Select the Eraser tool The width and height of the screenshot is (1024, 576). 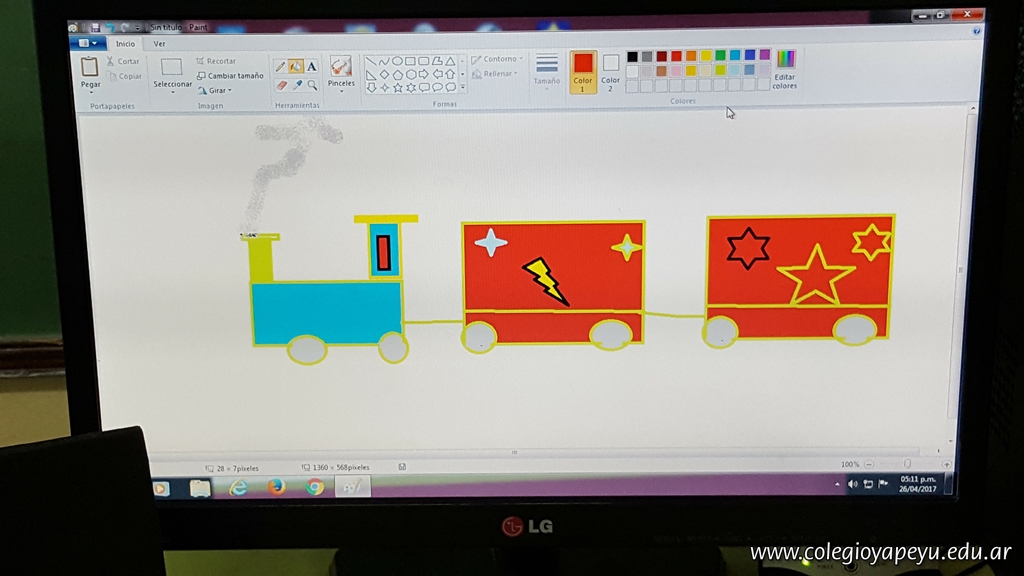coord(281,85)
